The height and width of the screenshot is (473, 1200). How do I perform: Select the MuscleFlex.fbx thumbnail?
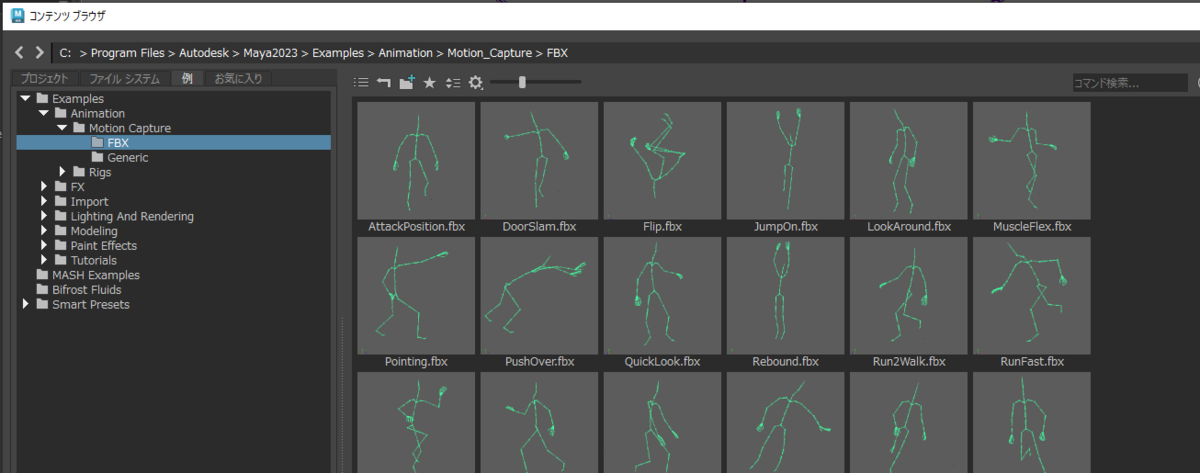[1031, 160]
